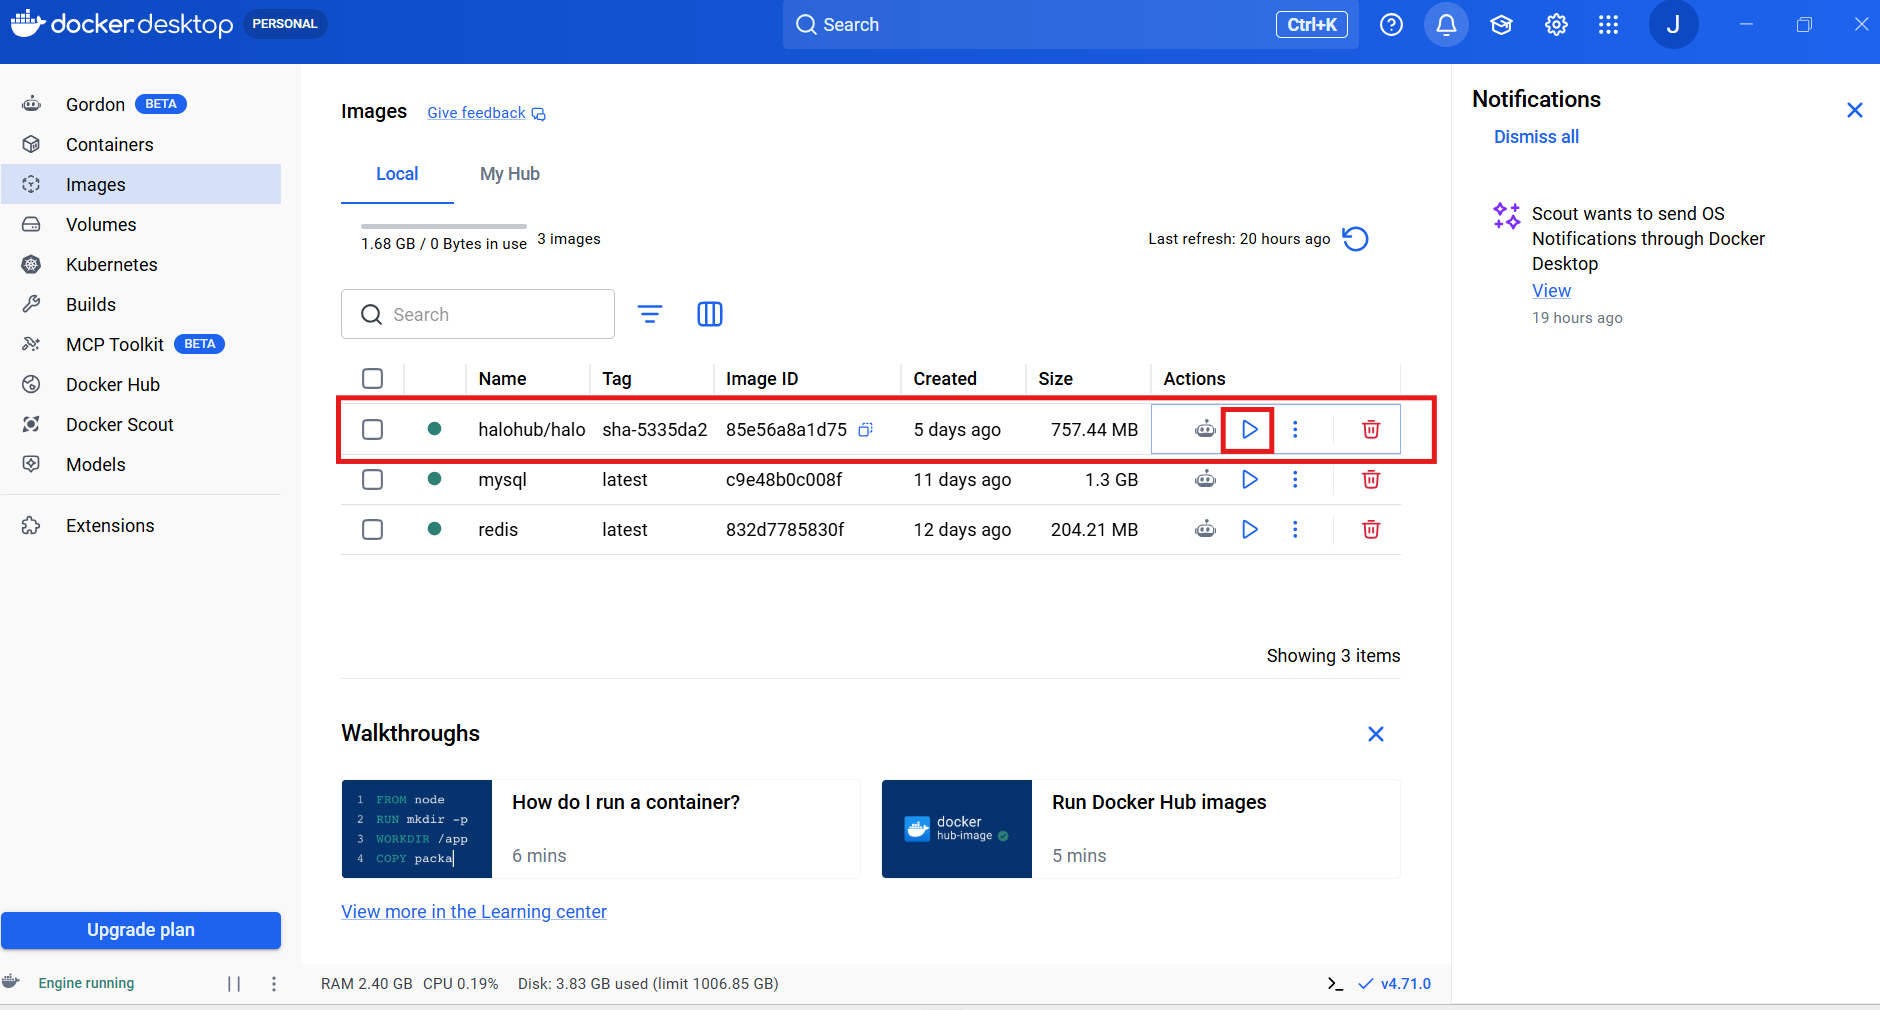Open the terminal icon in status bar
The width and height of the screenshot is (1880, 1010).
(x=1335, y=984)
